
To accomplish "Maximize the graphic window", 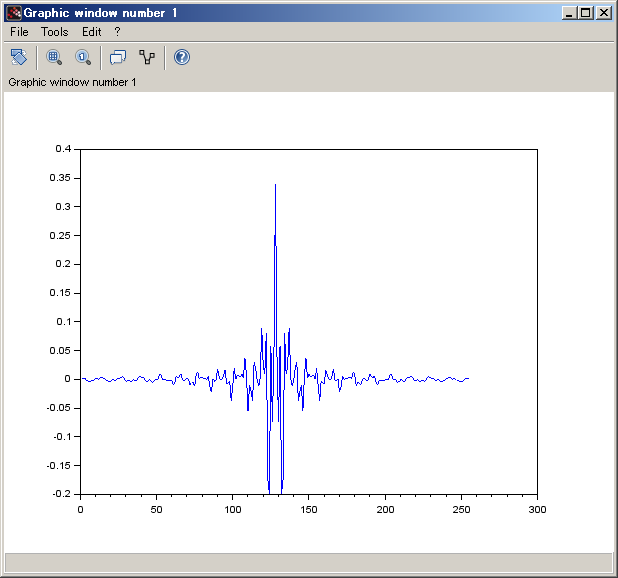I will (586, 13).
